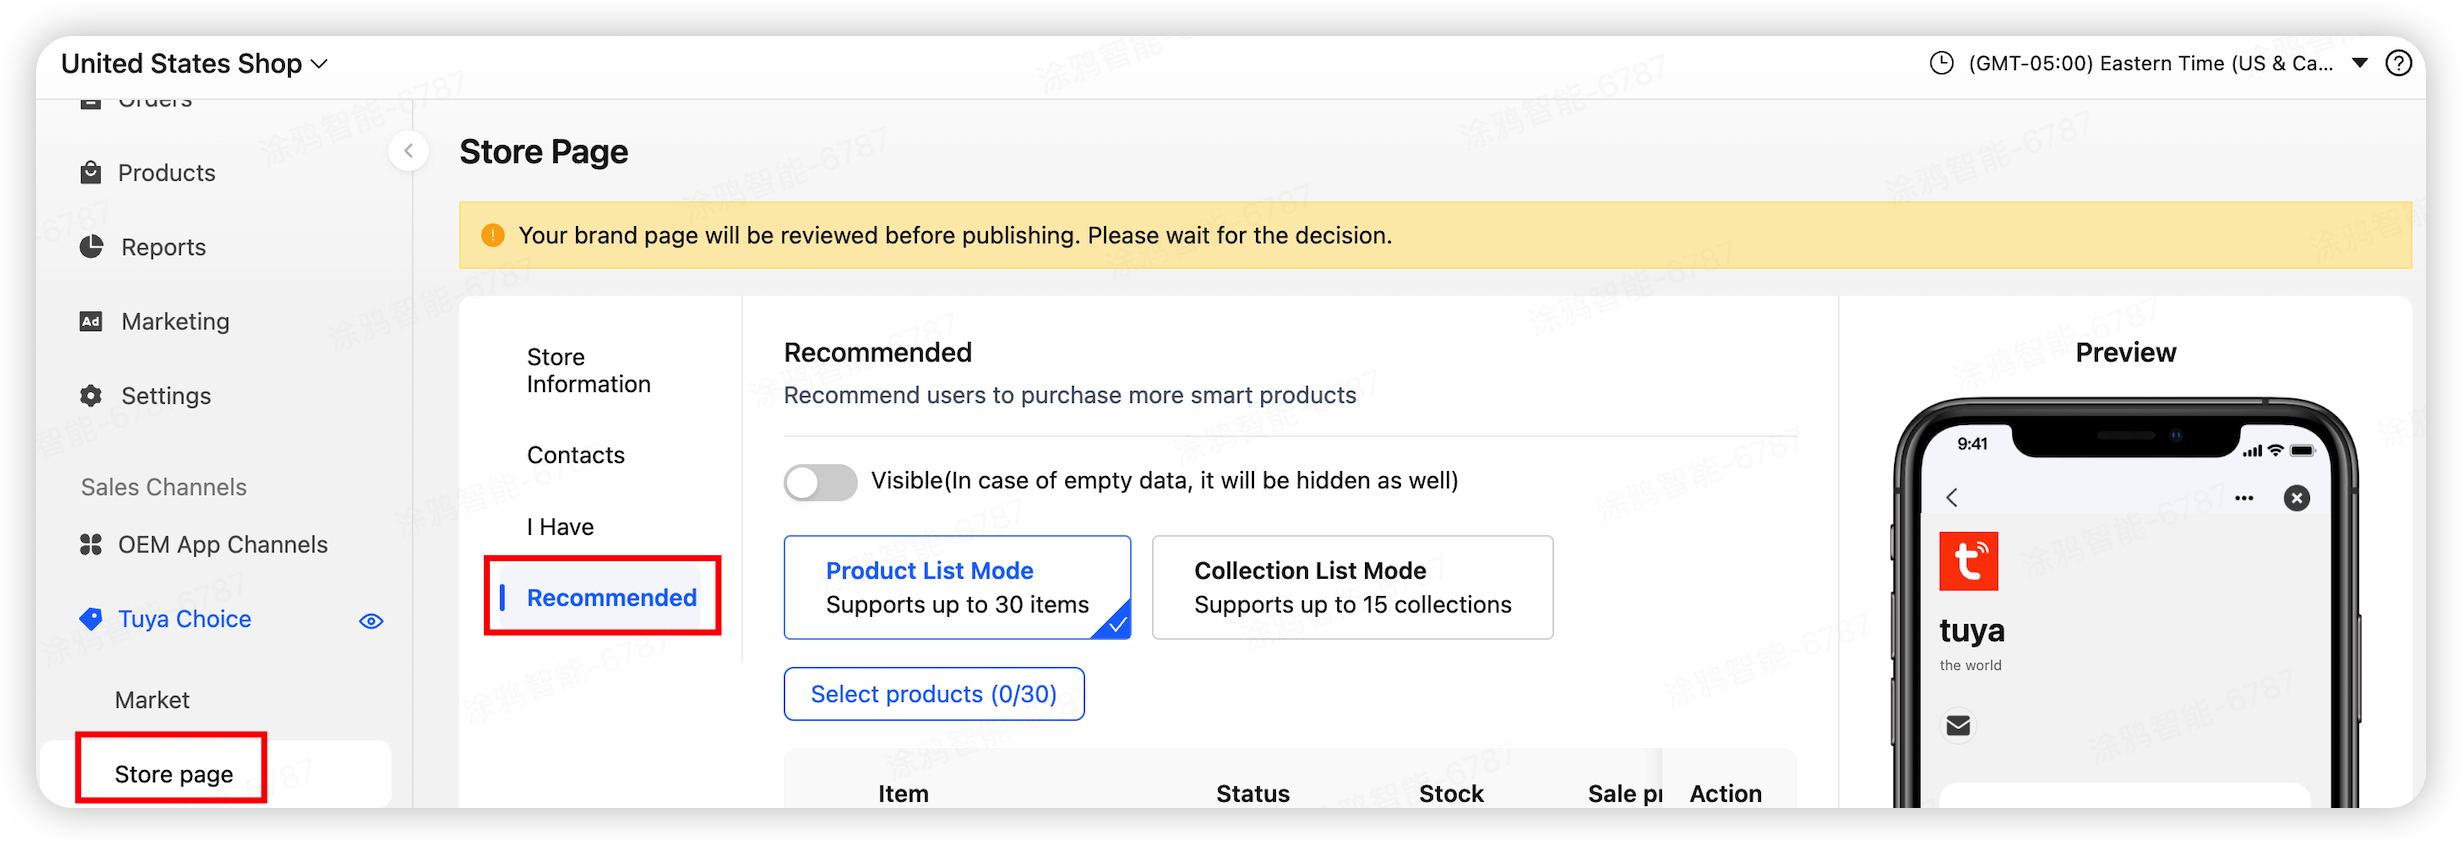Click the Action column header
Image resolution: width=2462 pixels, height=844 pixels.
(x=1725, y=794)
